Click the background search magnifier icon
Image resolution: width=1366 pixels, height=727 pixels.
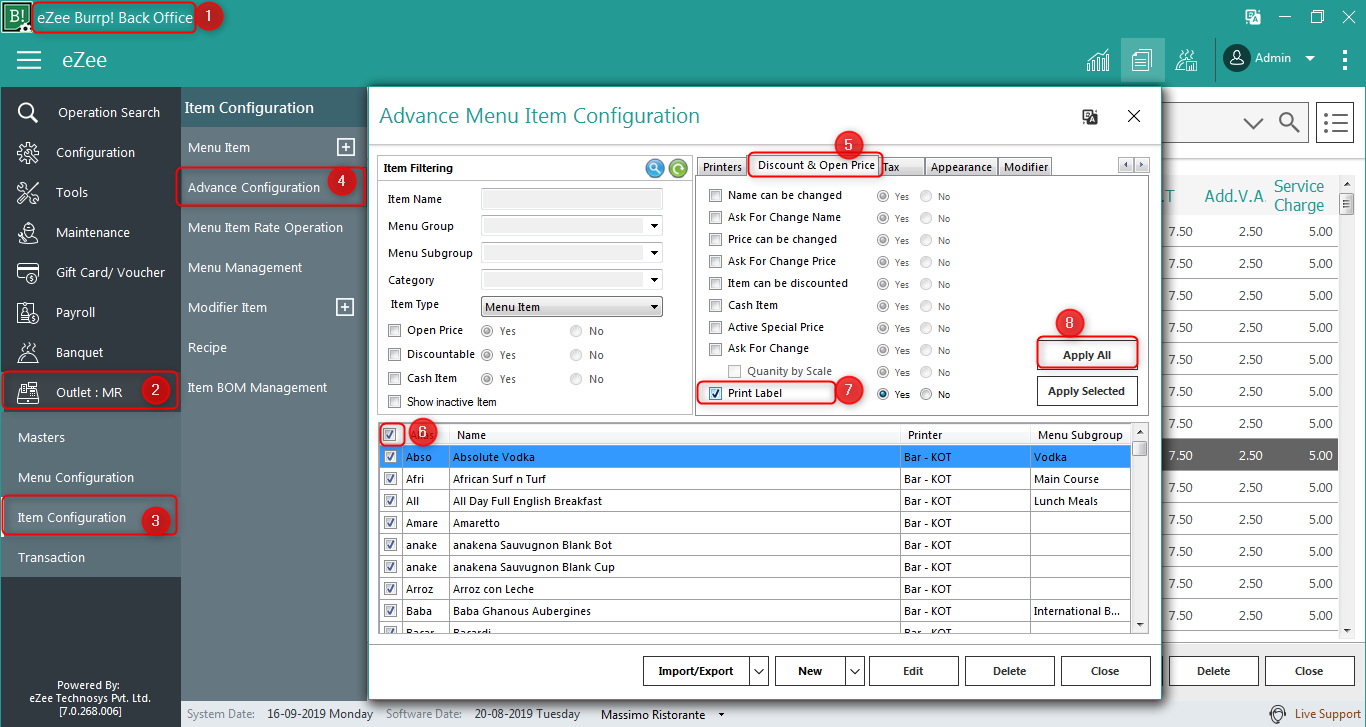[x=1290, y=123]
